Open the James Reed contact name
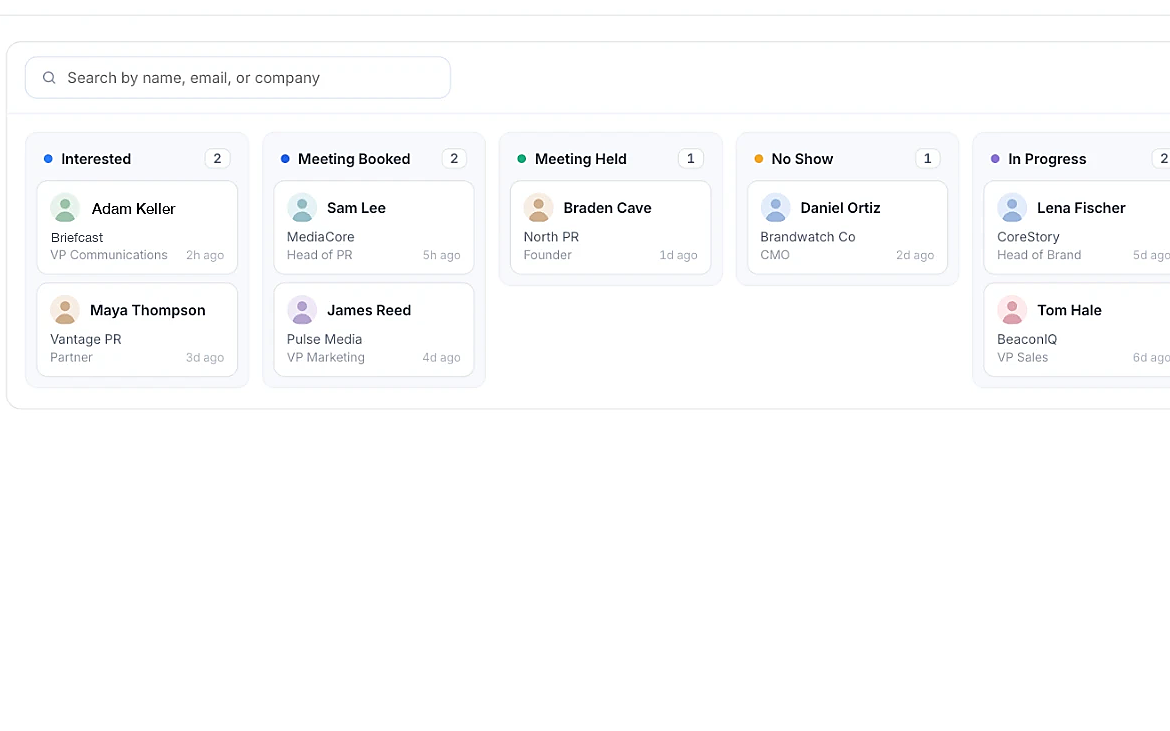Image resolution: width=1170 pixels, height=731 pixels. 369,310
